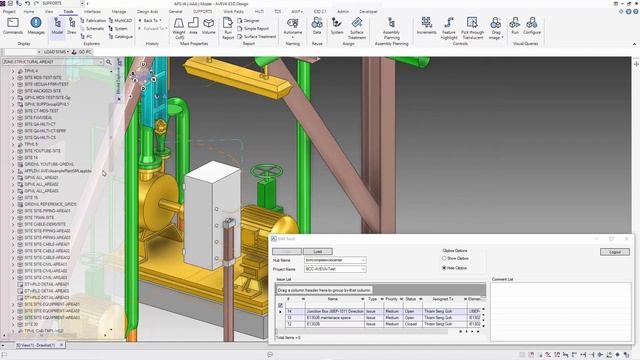Open Assembly Planning tool
The width and height of the screenshot is (640, 360).
tap(391, 28)
